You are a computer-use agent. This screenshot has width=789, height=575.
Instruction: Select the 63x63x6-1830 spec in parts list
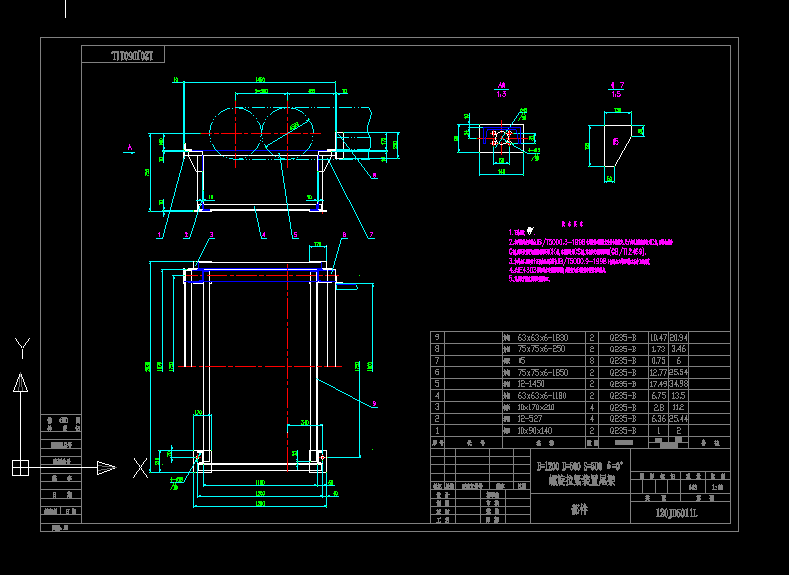[x=541, y=338]
